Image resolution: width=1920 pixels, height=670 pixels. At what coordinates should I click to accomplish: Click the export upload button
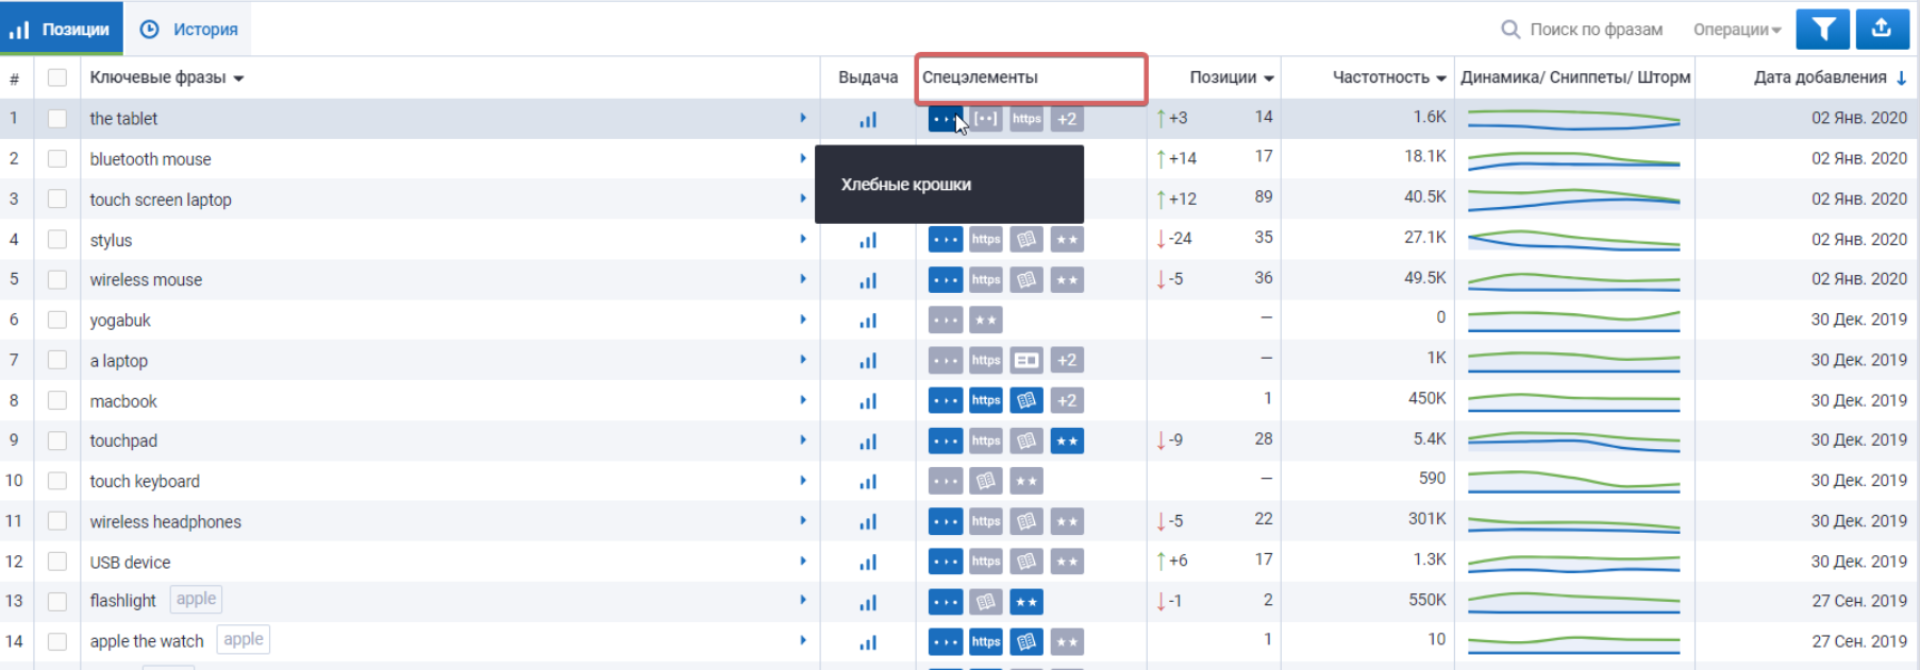click(x=1881, y=29)
